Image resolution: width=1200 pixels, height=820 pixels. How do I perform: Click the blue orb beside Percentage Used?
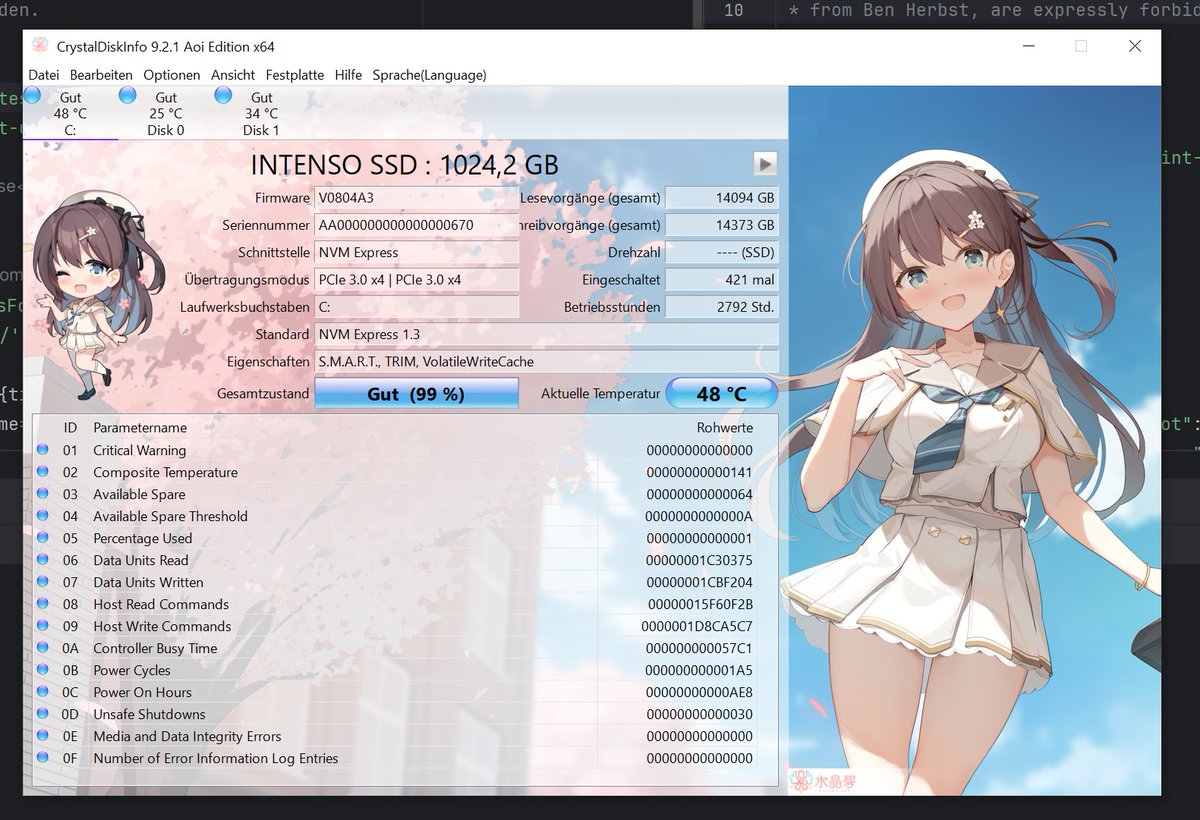(43, 538)
